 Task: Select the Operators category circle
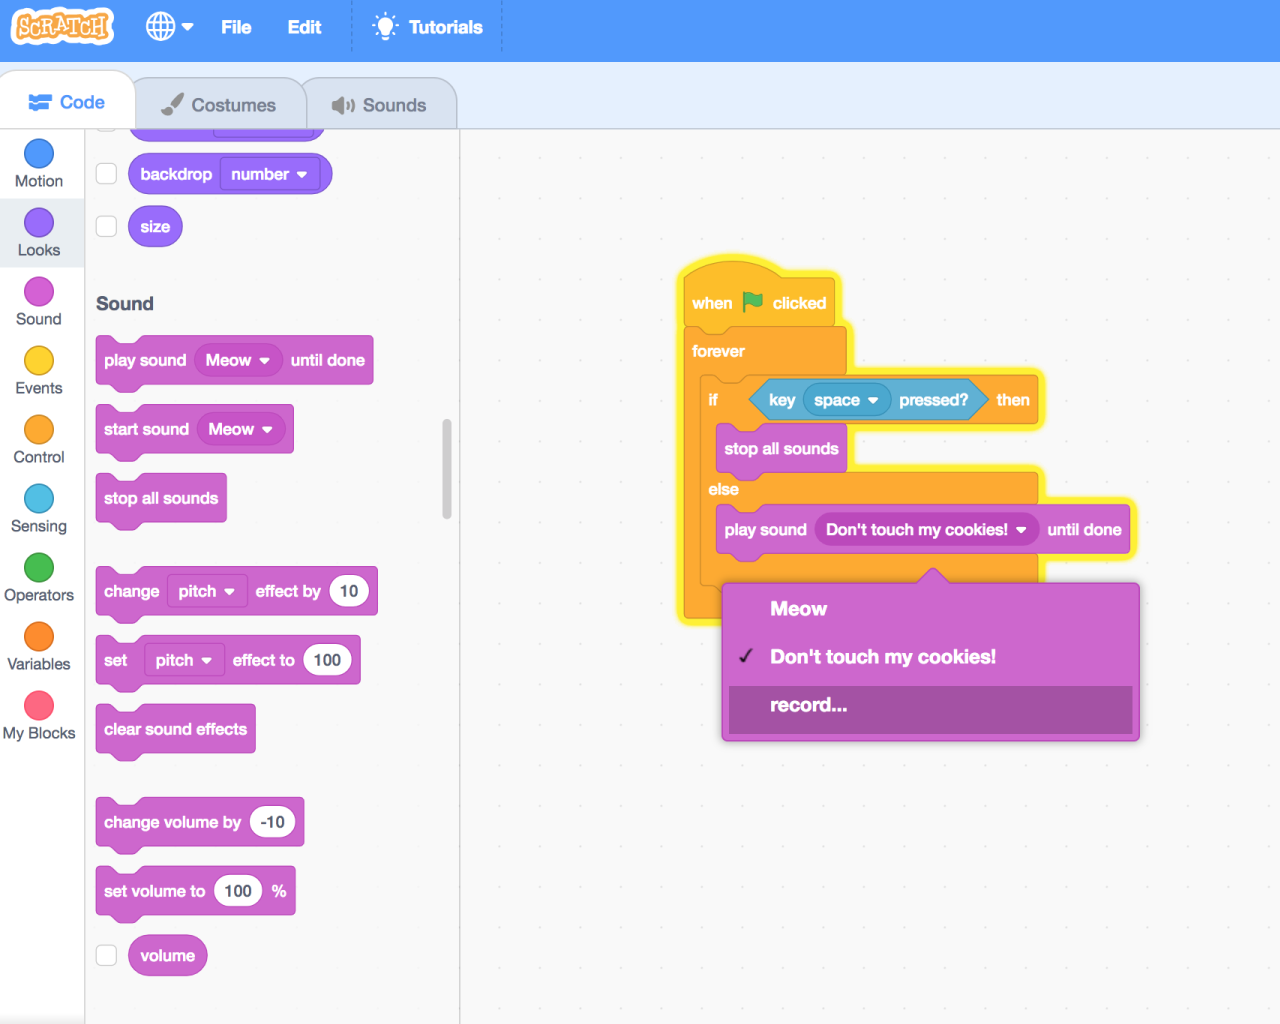pyautogui.click(x=39, y=567)
